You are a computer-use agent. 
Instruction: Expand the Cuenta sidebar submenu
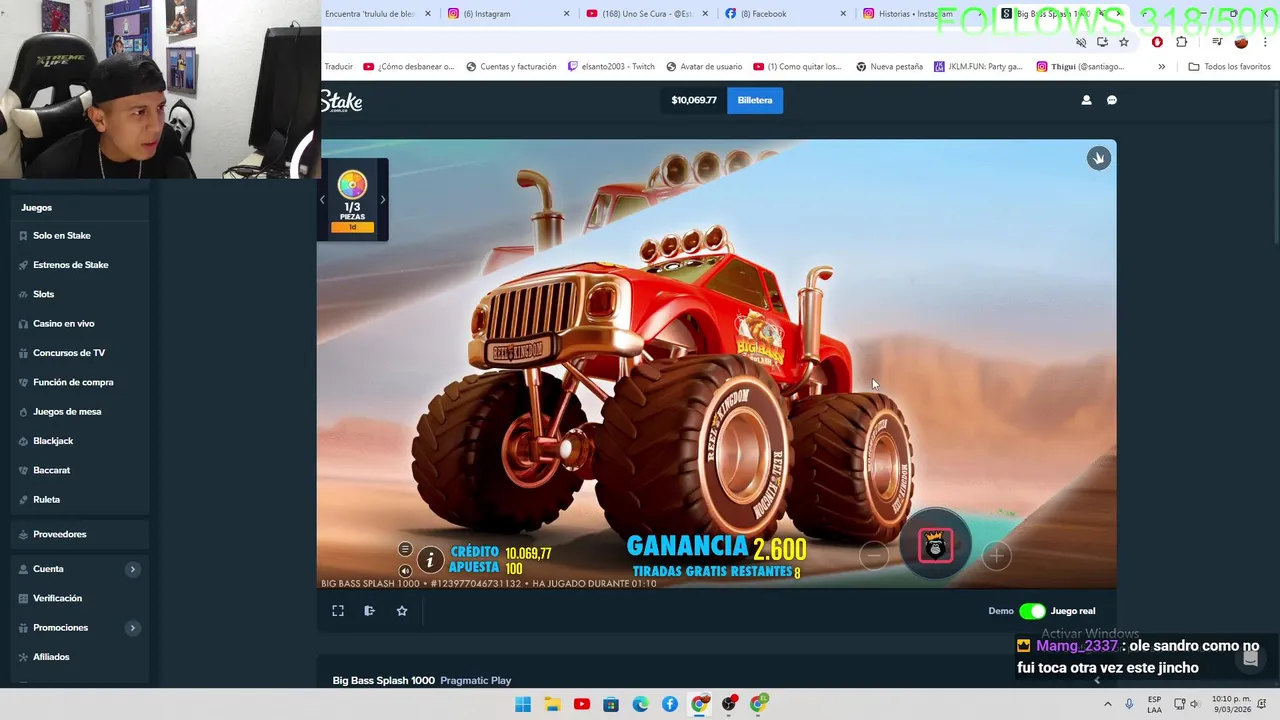[x=132, y=569]
